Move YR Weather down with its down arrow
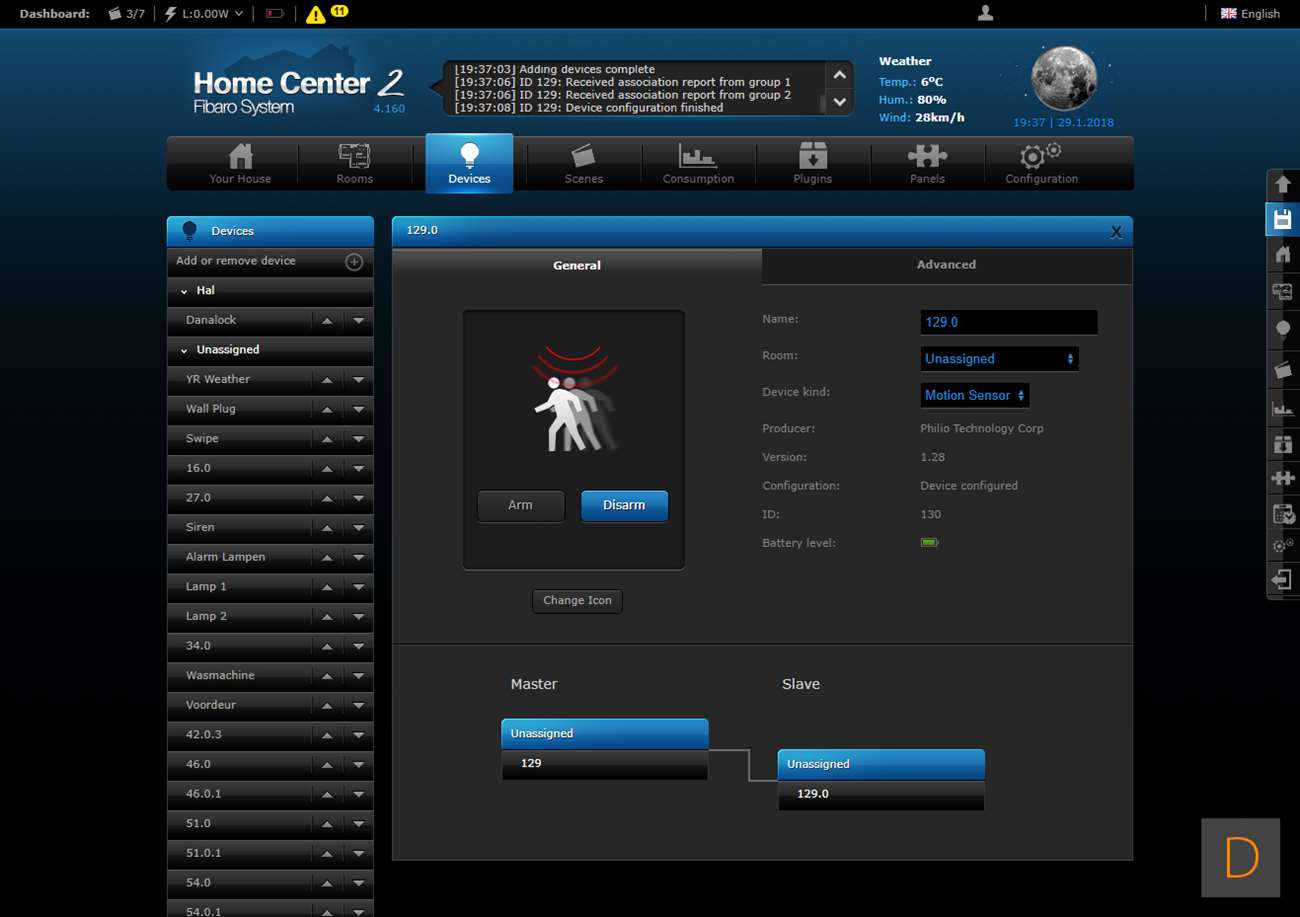Screen dimensions: 1300x917 [x=358, y=380]
